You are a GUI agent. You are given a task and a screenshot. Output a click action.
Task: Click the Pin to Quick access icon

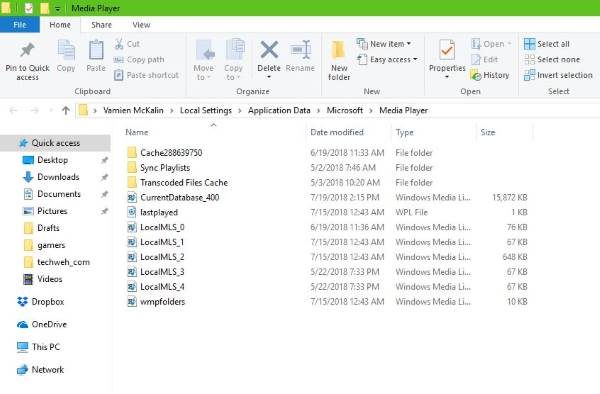(27, 50)
